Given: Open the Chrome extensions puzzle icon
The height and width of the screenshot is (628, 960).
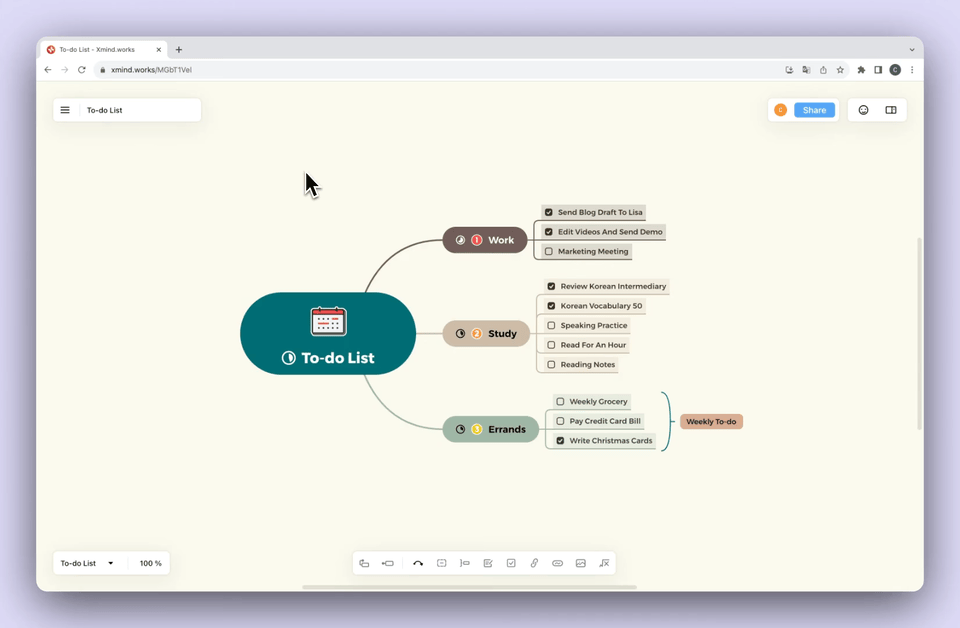Looking at the screenshot, I should tap(861, 70).
